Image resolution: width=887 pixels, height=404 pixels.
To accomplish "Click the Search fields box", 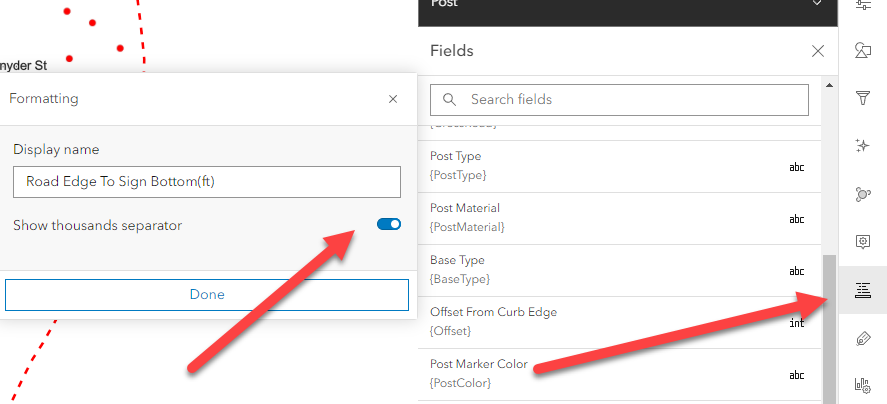I will pyautogui.click(x=619, y=99).
